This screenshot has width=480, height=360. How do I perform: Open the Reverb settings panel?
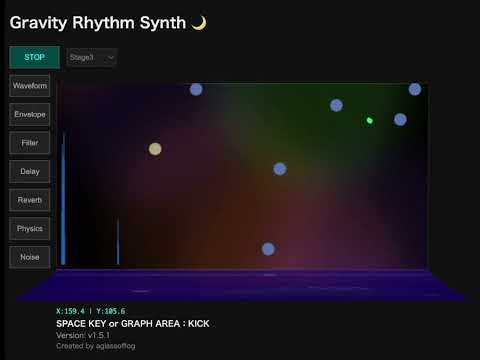30,200
